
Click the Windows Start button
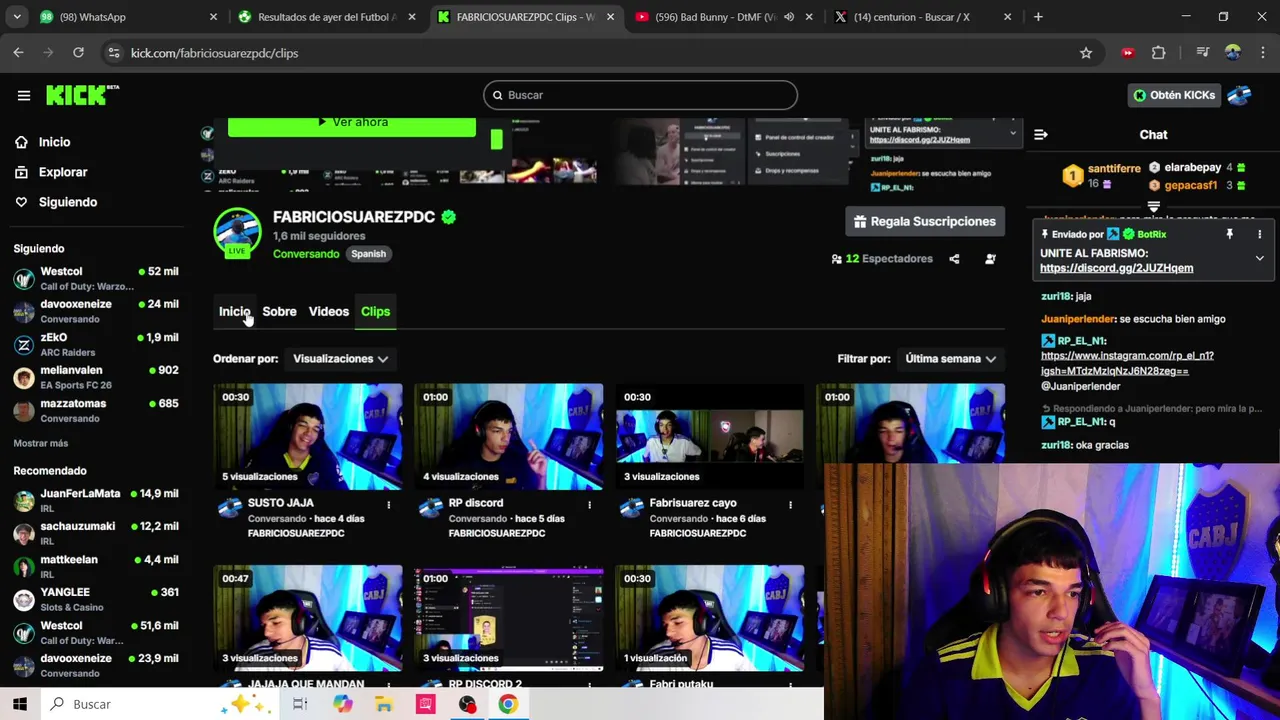click(20, 704)
